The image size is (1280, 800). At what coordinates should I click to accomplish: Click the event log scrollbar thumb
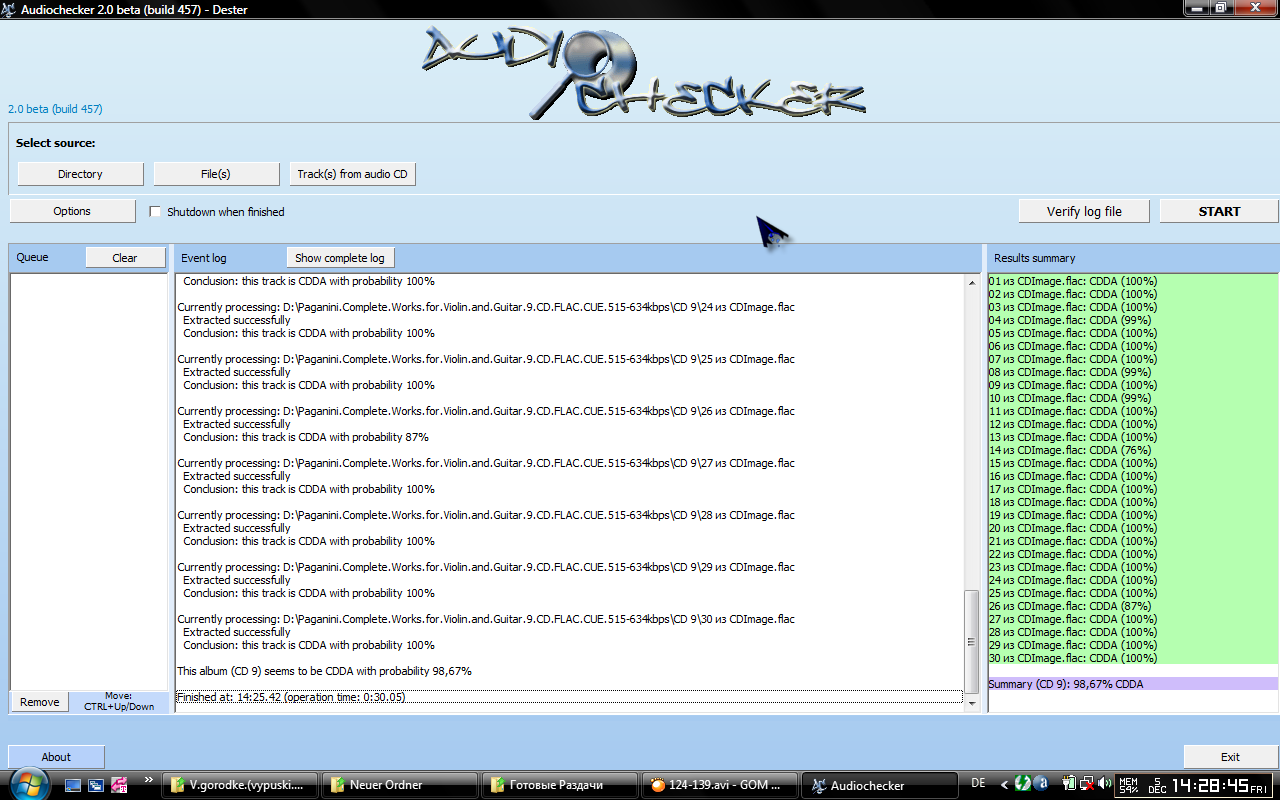(x=973, y=641)
